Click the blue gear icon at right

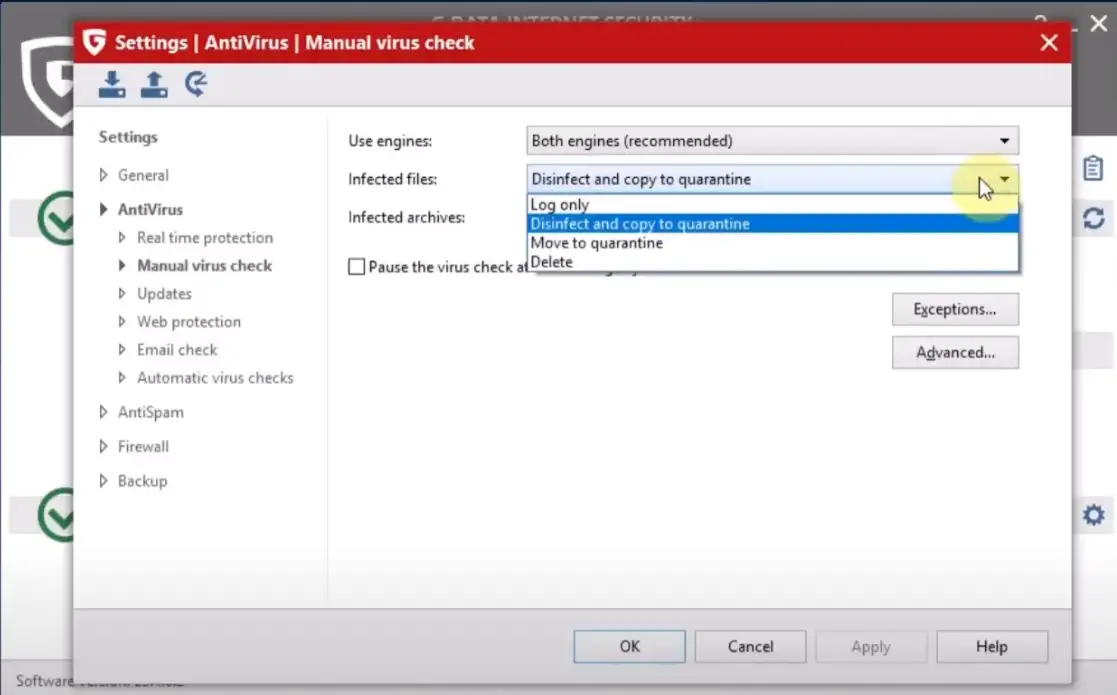[1093, 516]
